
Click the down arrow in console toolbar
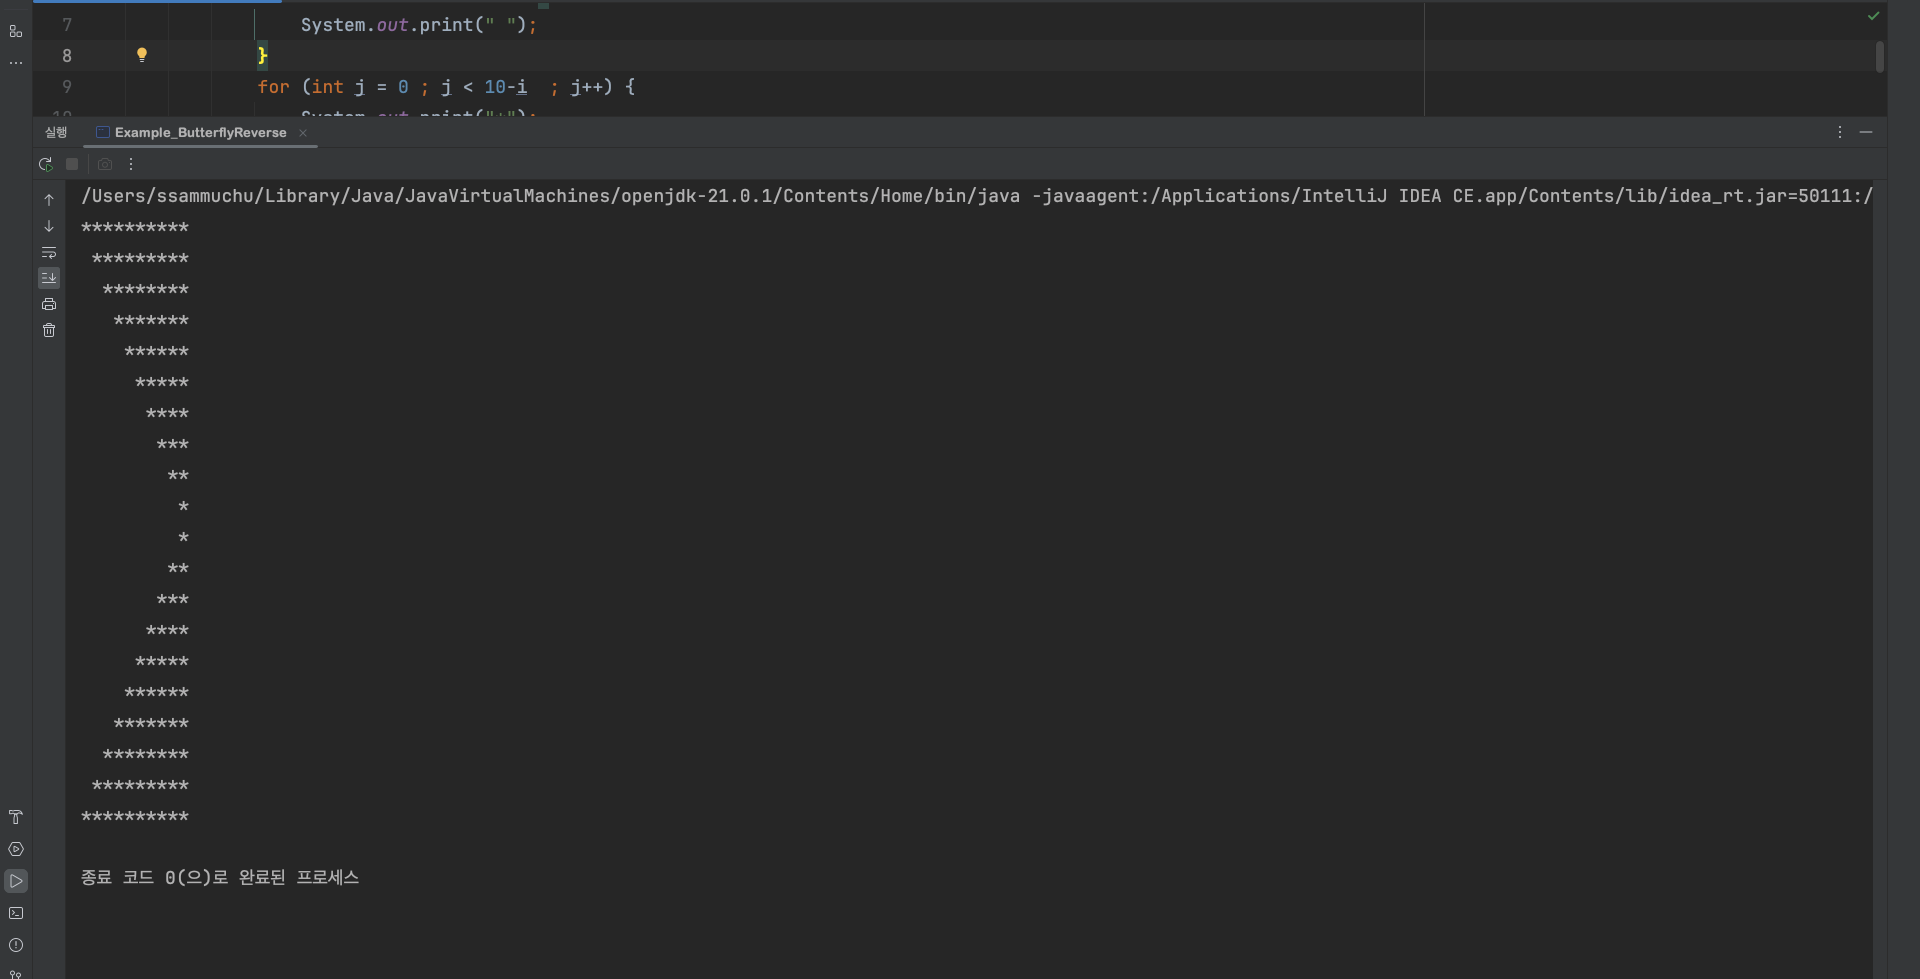[x=49, y=226]
